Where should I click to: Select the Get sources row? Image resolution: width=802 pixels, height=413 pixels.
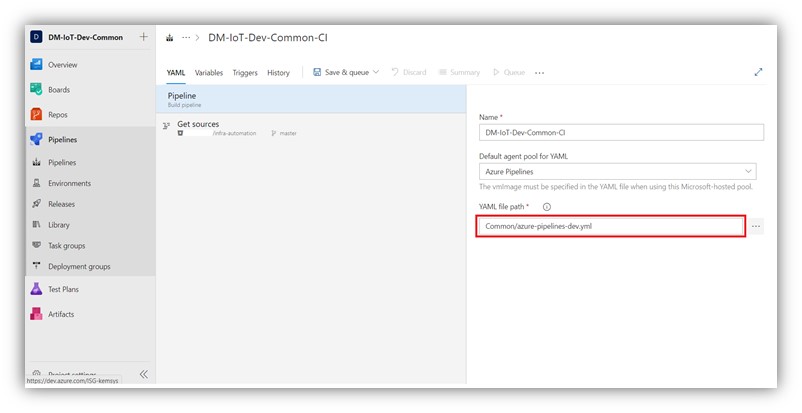pyautogui.click(x=311, y=128)
